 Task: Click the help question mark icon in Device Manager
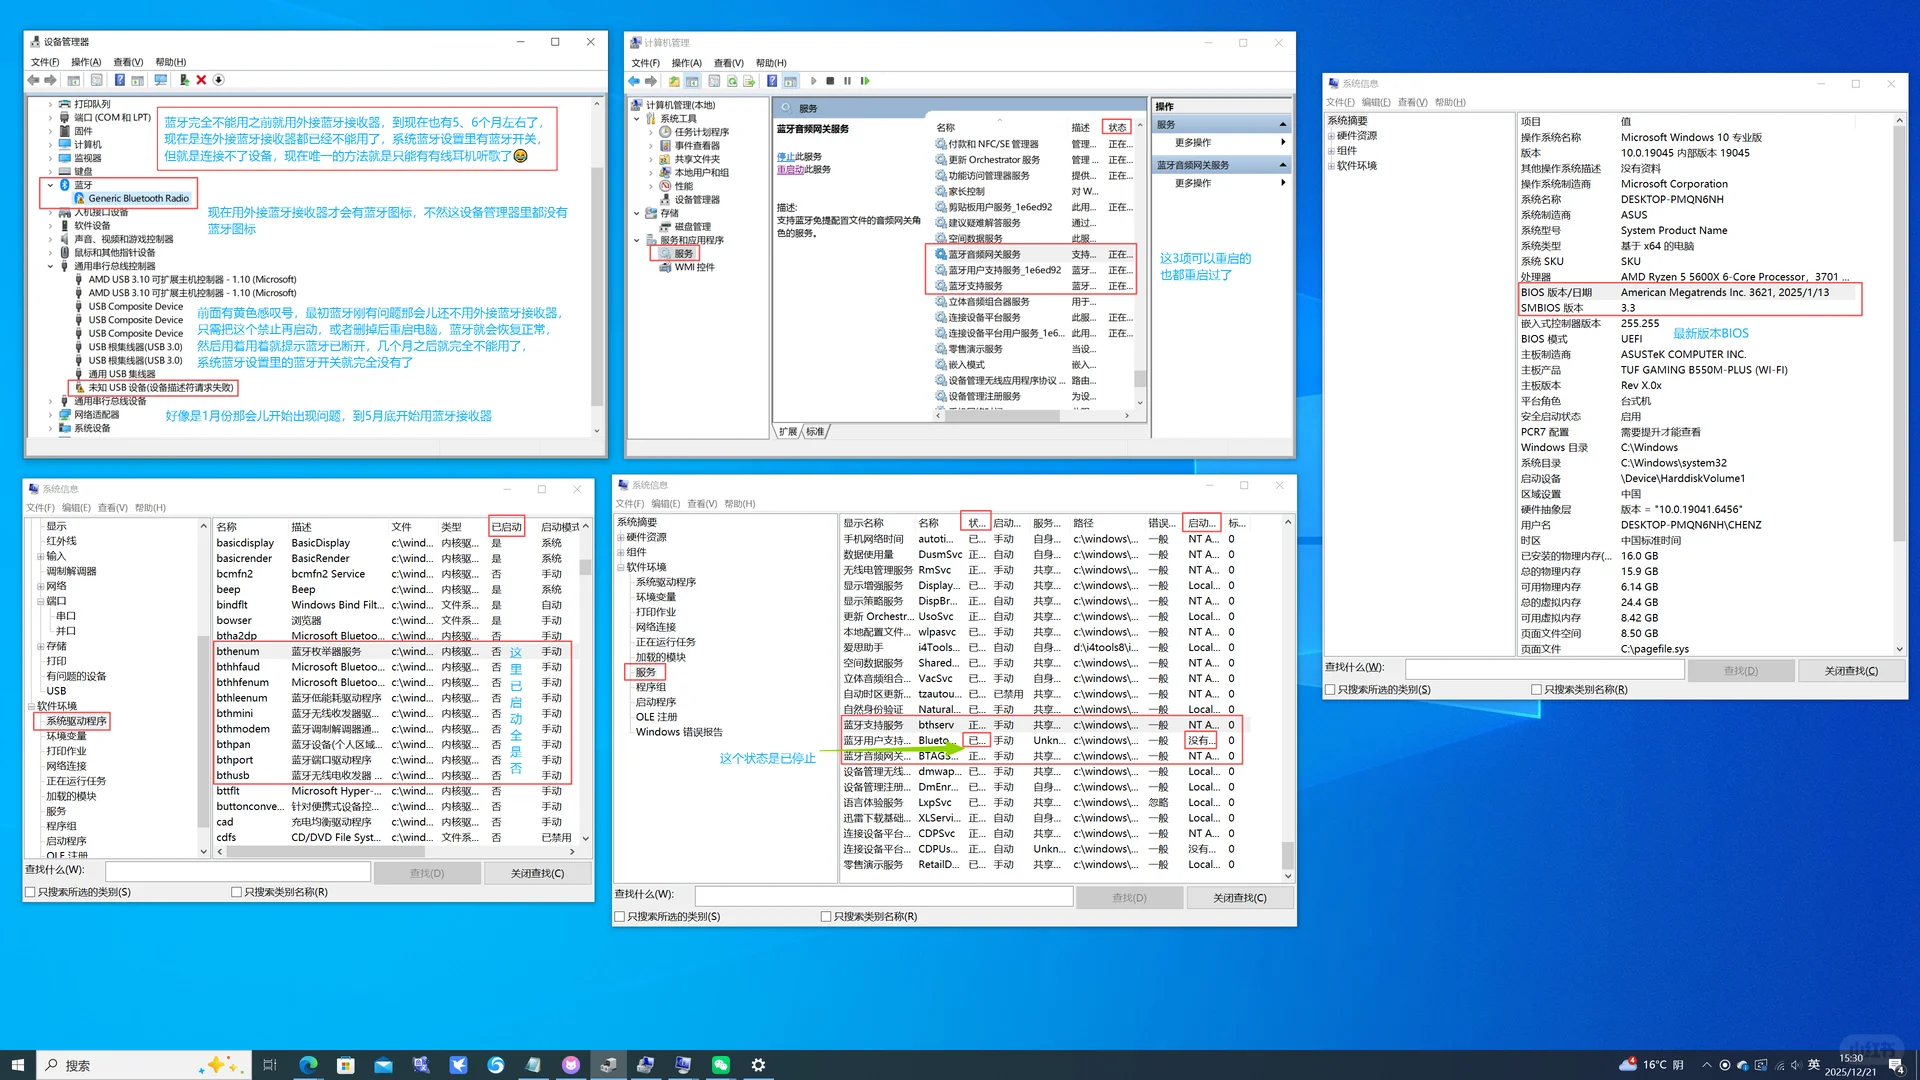point(119,81)
